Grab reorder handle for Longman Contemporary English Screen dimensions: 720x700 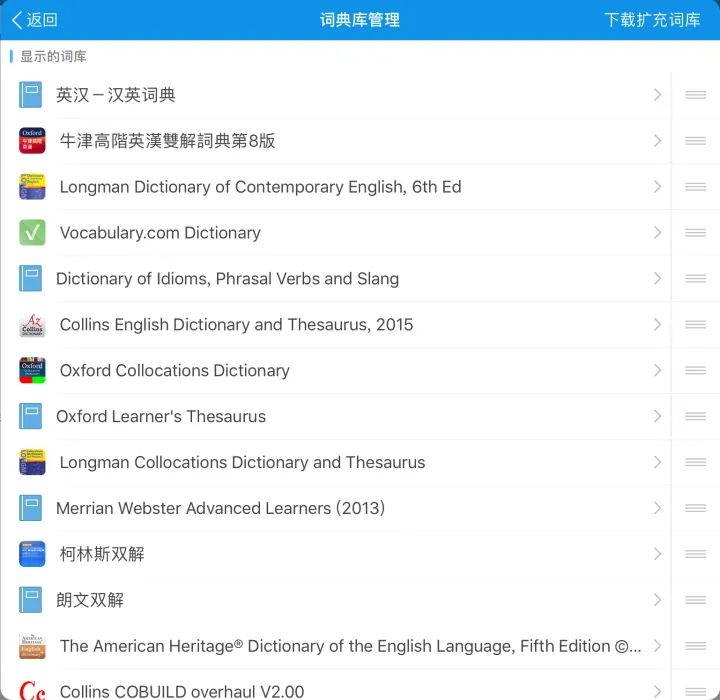tap(695, 186)
